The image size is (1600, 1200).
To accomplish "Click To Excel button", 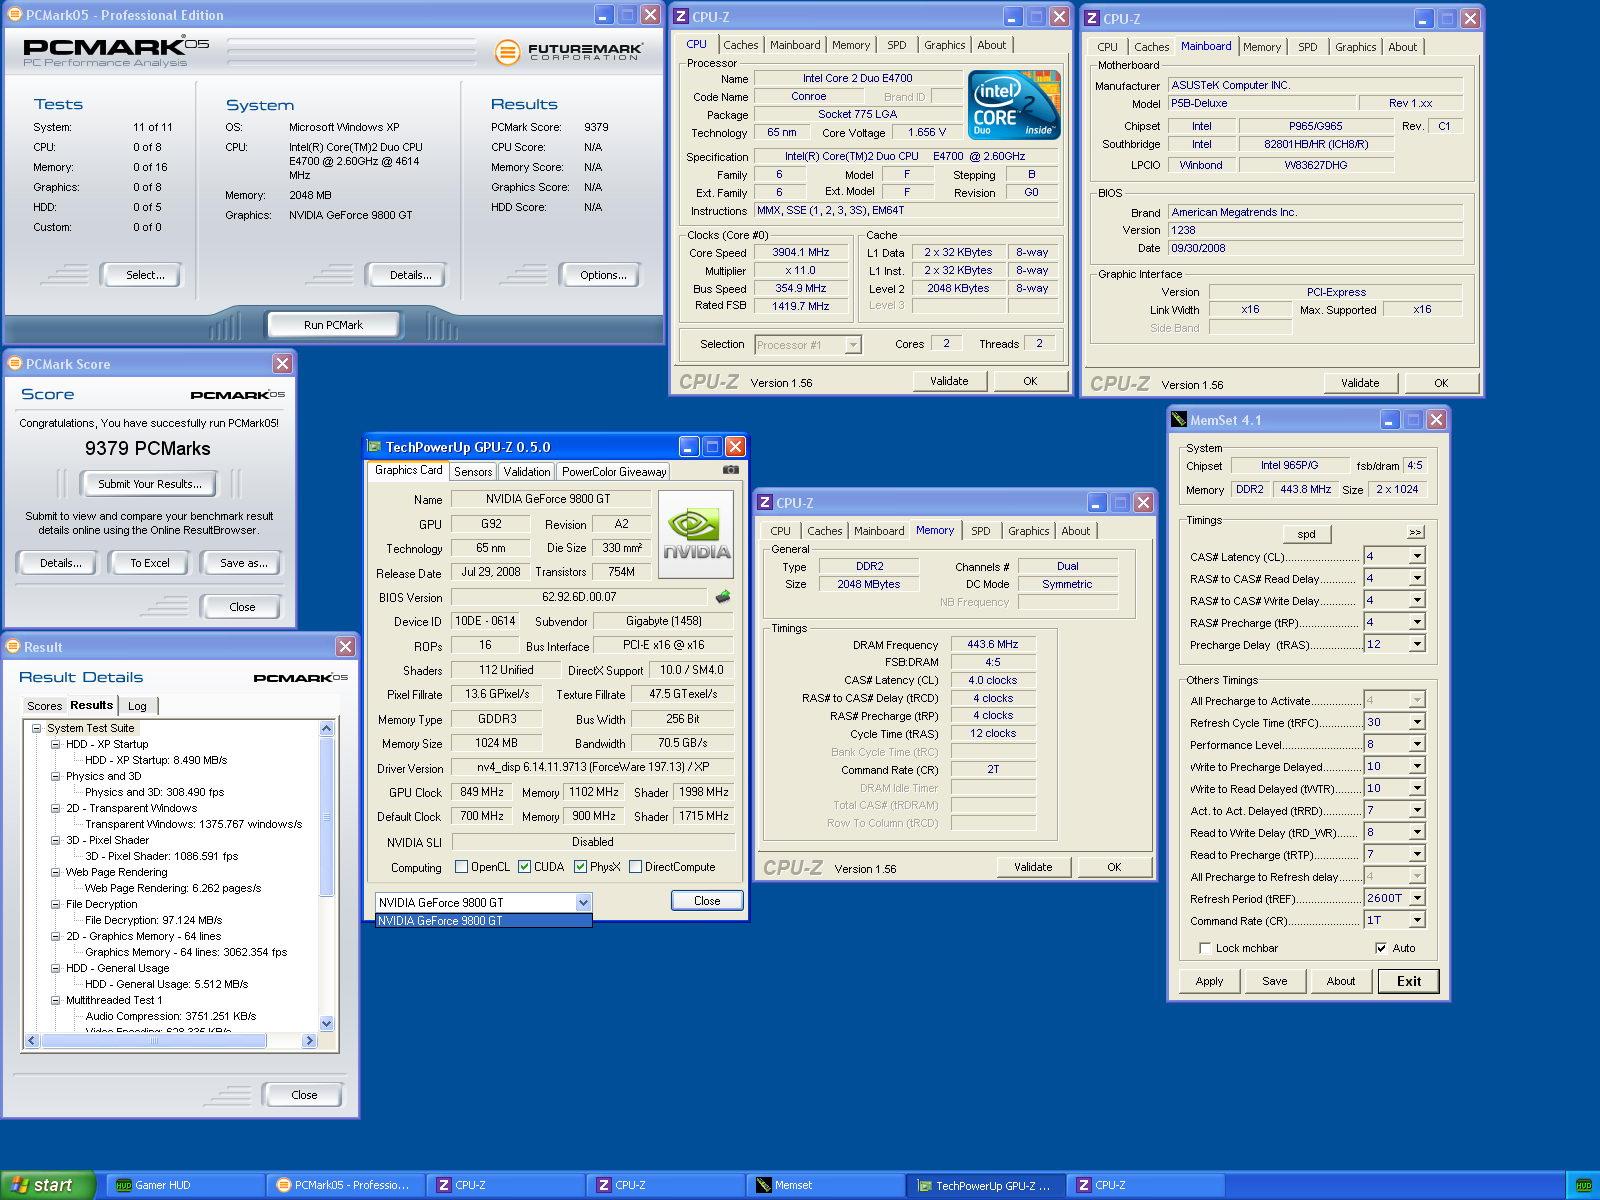I will [150, 563].
